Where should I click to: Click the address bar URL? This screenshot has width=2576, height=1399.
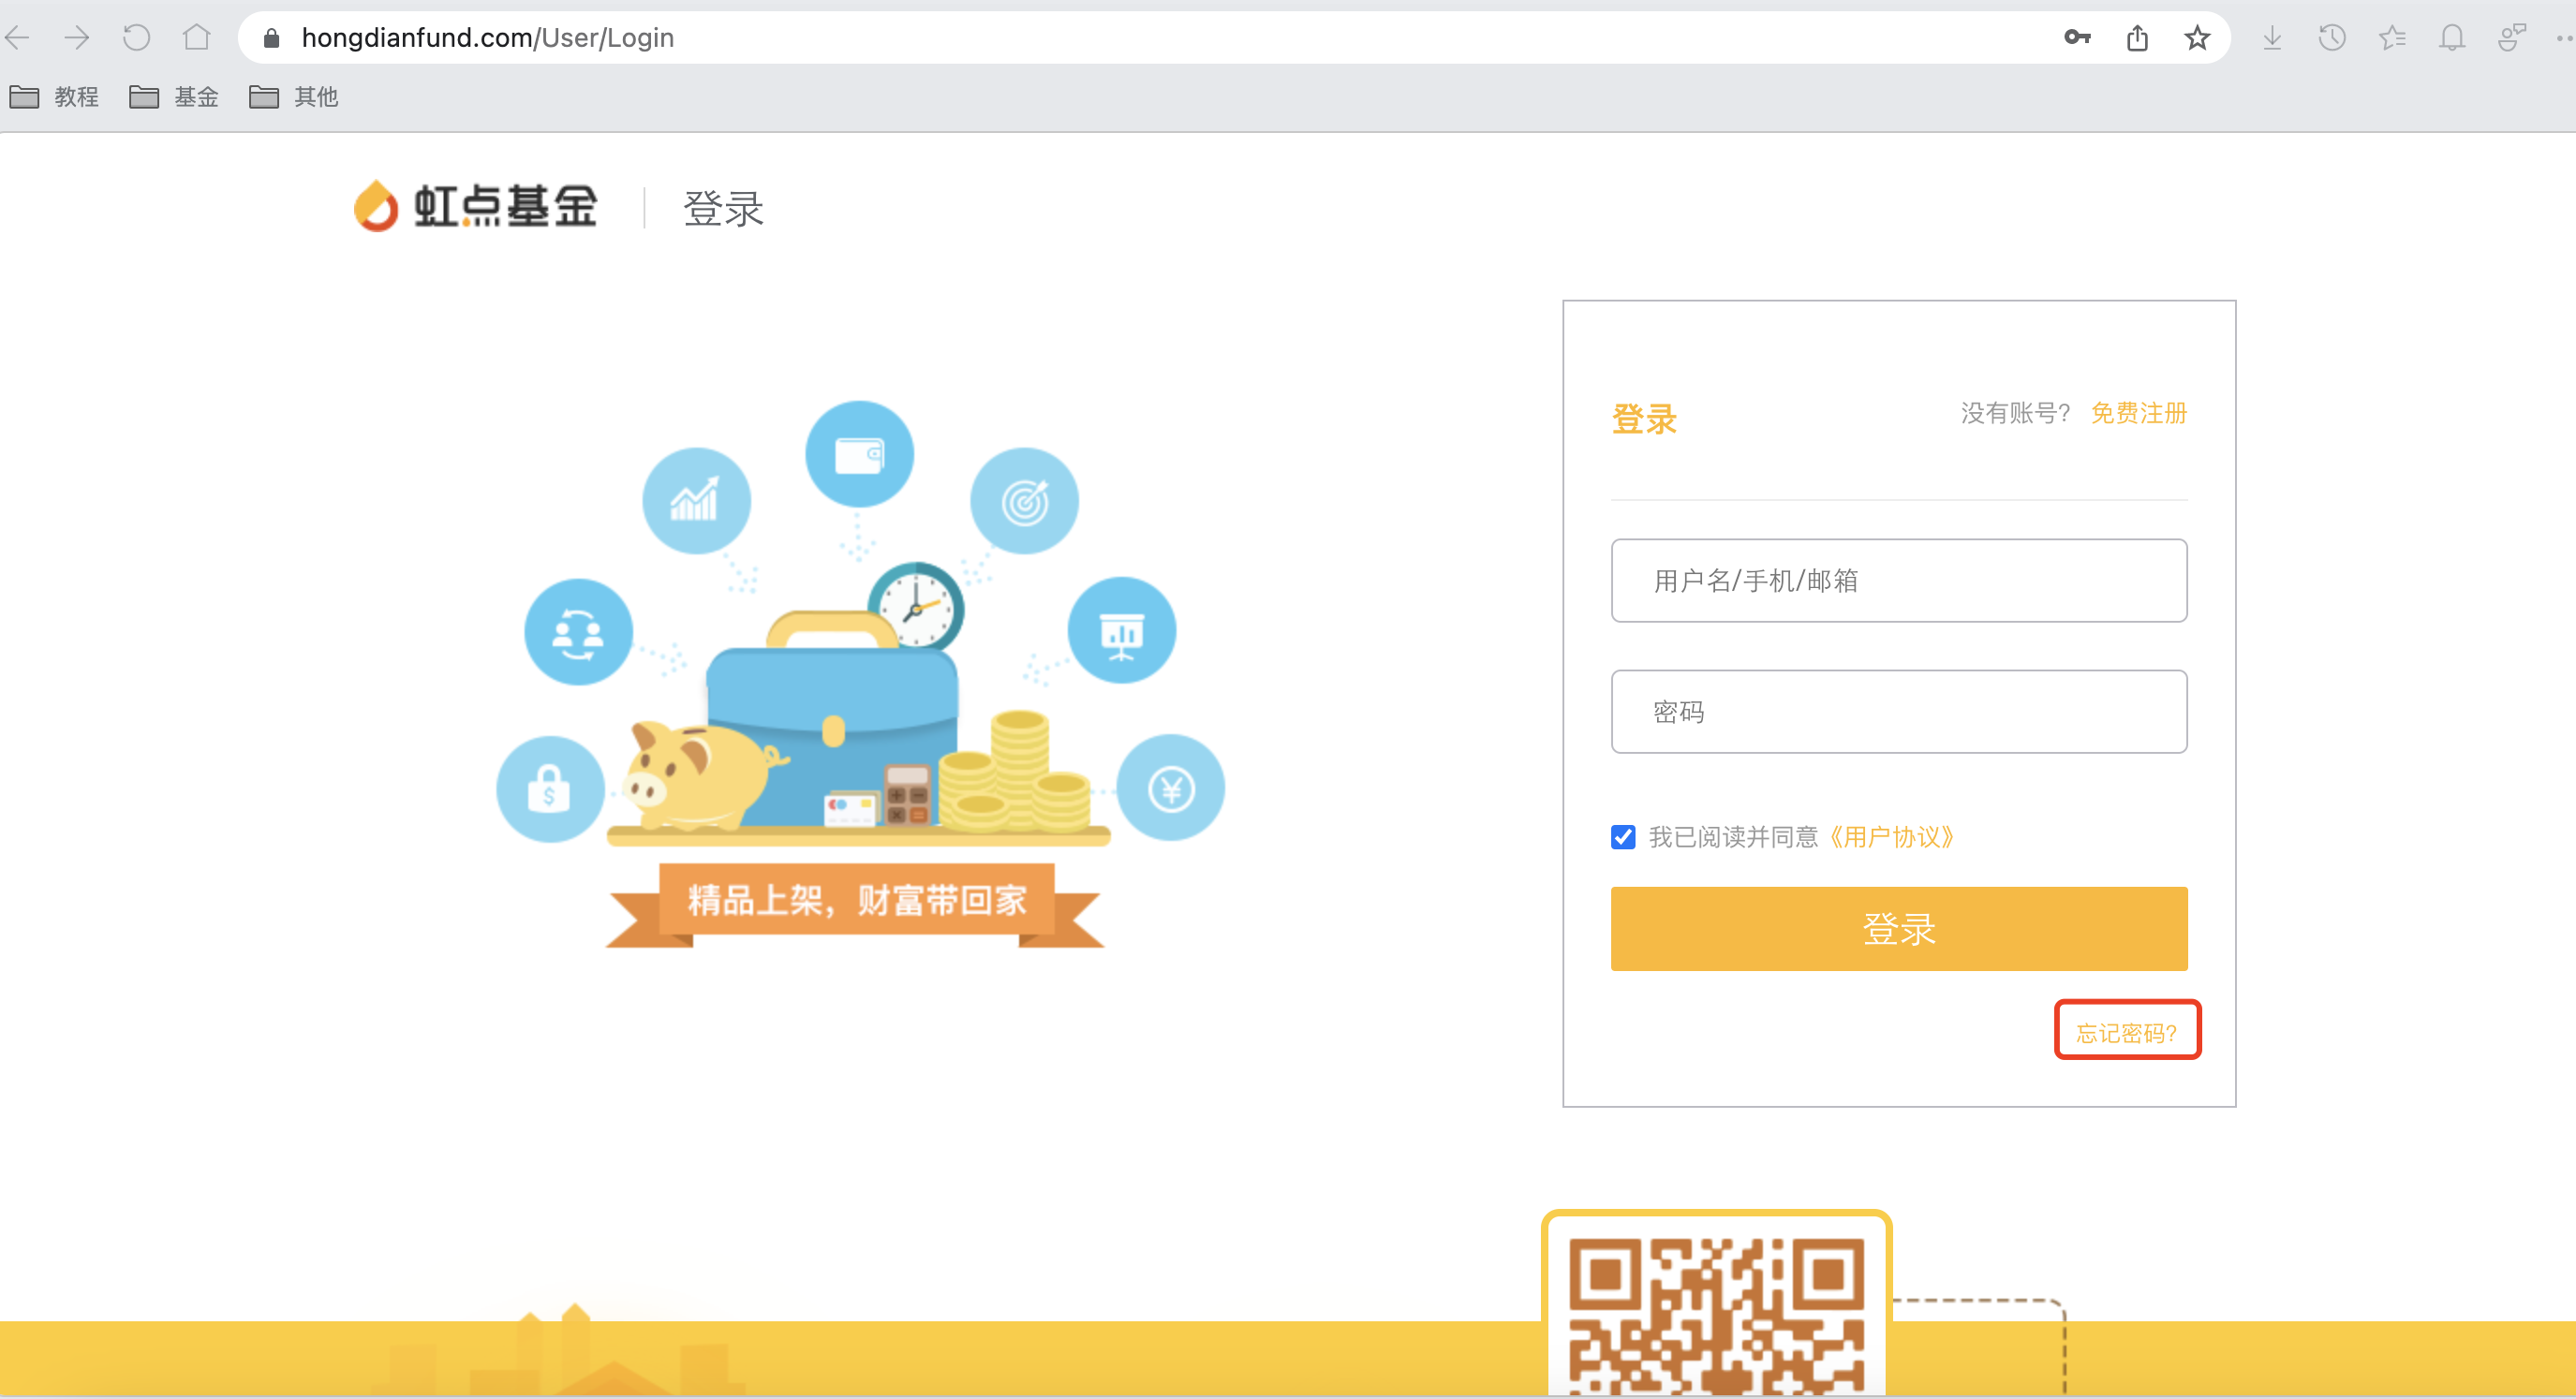[x=488, y=38]
